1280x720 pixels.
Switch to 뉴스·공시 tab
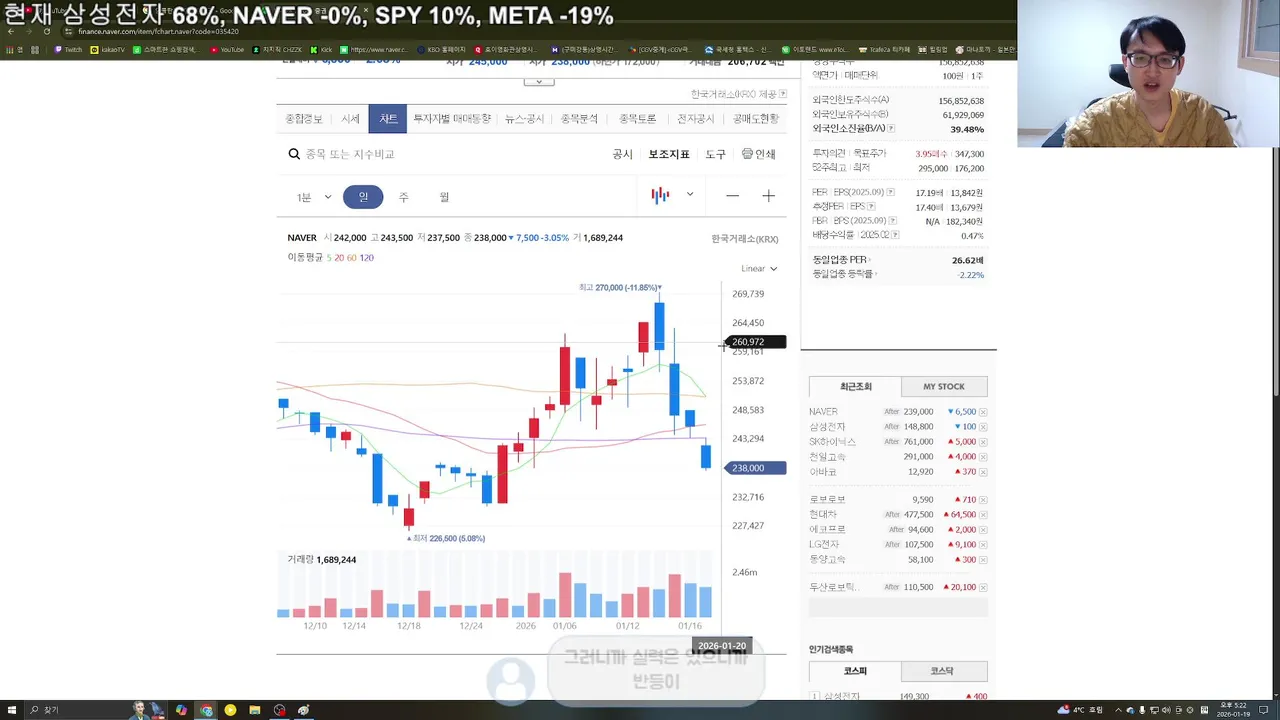coord(524,119)
